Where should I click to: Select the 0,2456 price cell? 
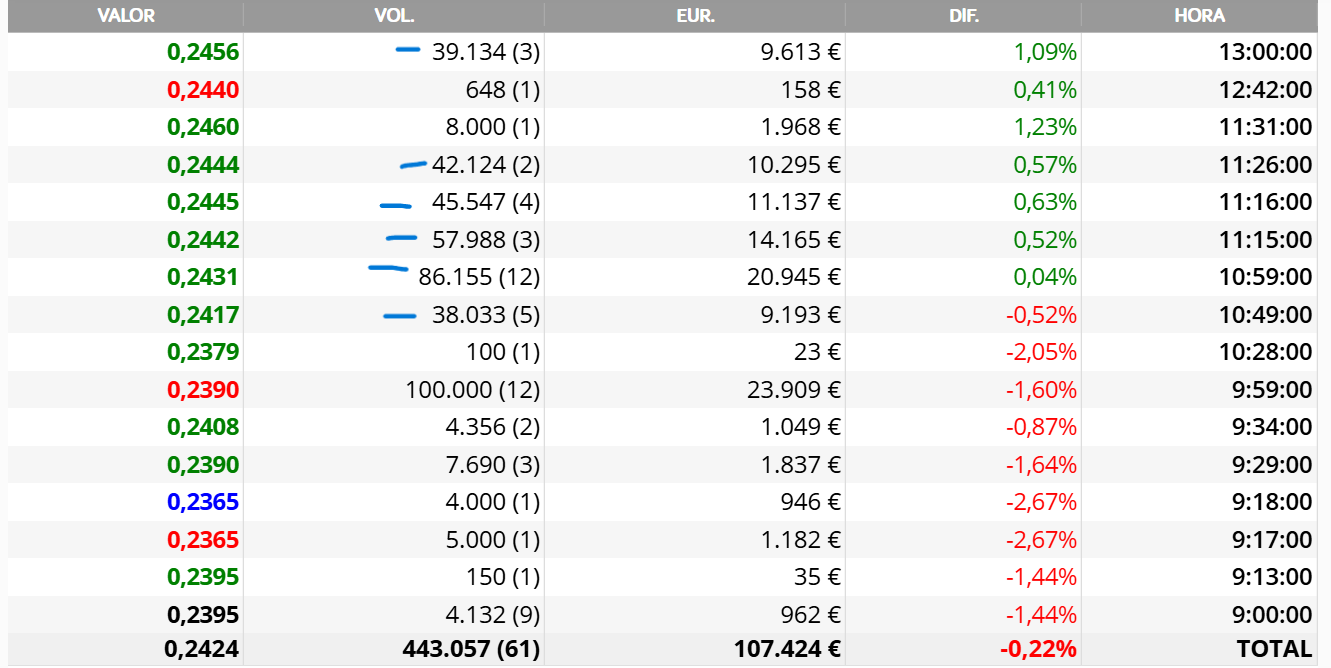[x=203, y=52]
